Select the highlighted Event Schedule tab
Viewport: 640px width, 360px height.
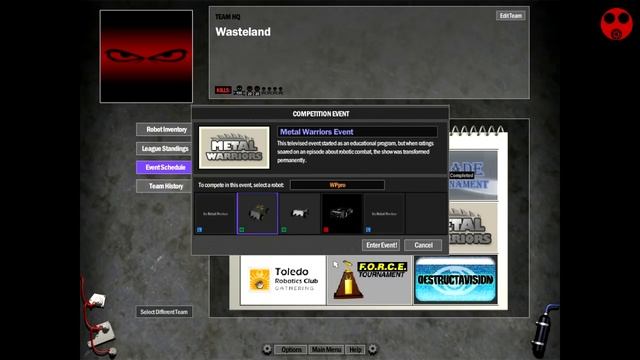point(164,167)
